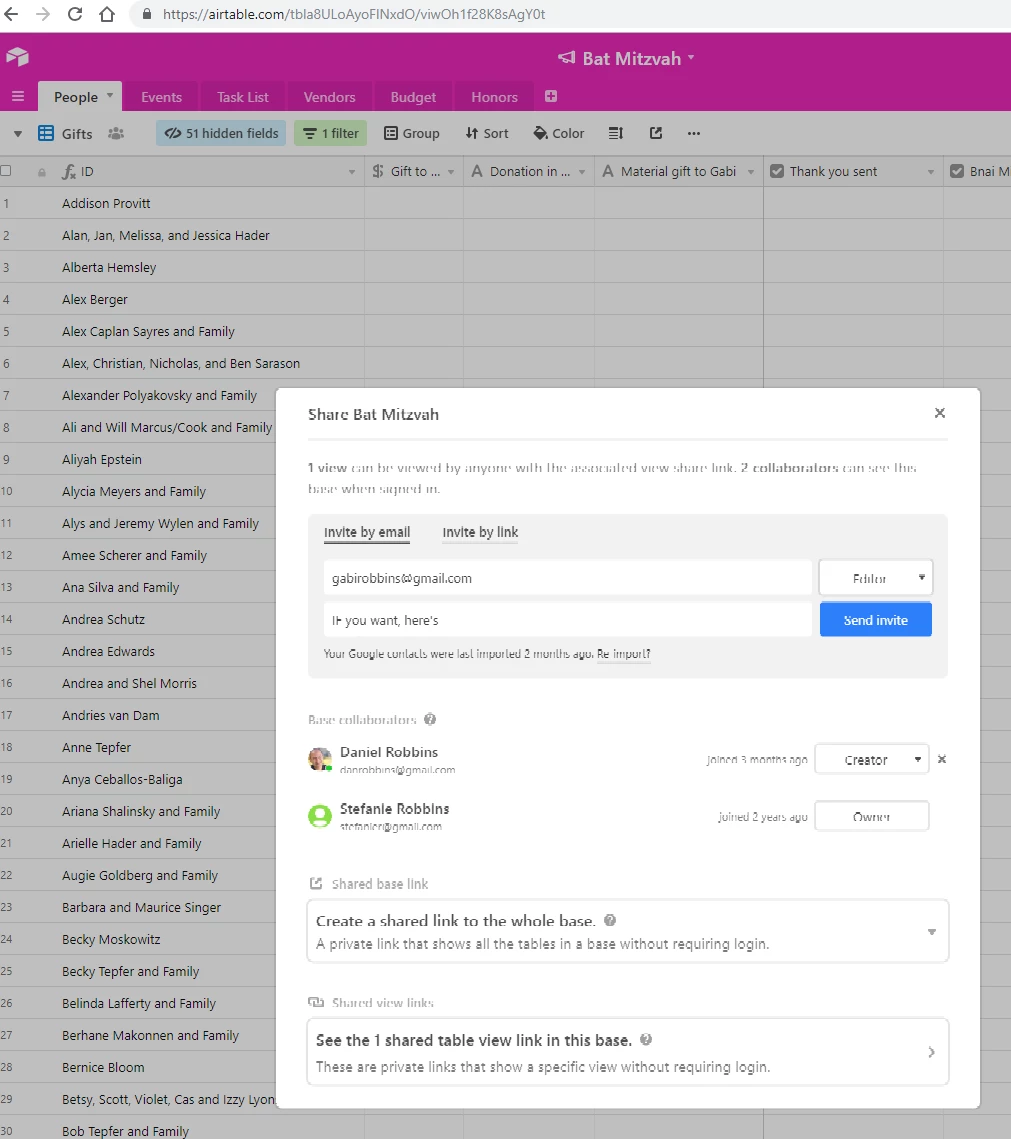1011x1139 pixels.
Task: Click the Airtable logo icon
Action: [x=17, y=57]
